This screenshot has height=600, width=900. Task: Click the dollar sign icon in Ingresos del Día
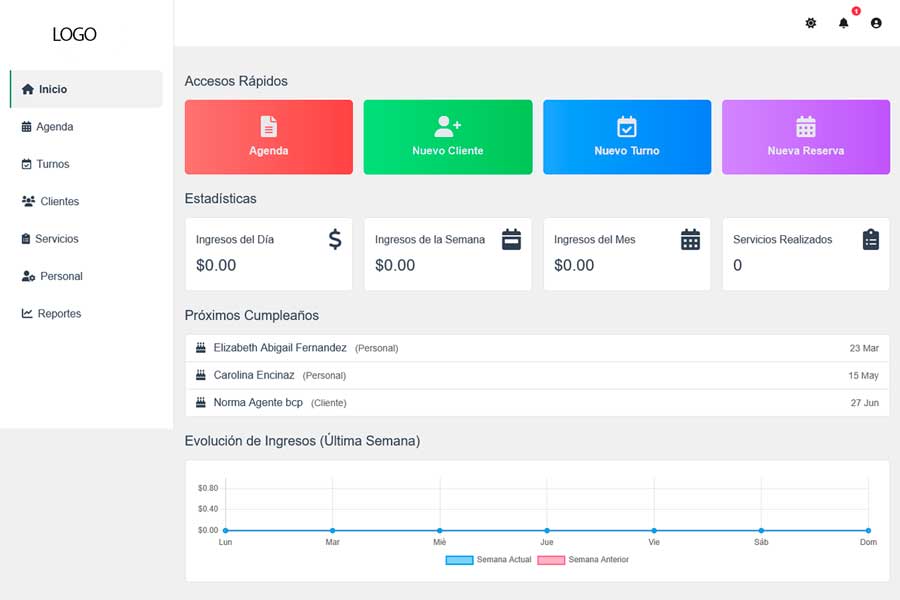pyautogui.click(x=335, y=239)
